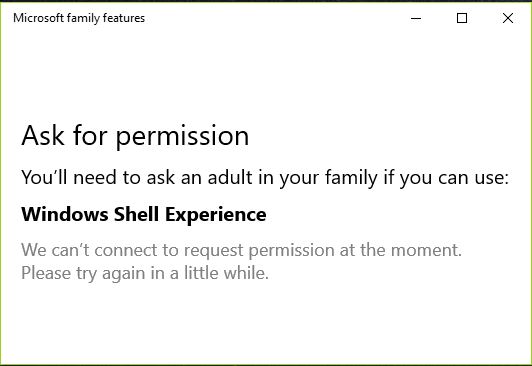The height and width of the screenshot is (366, 532).
Task: Maximize the family features dialog
Action: 462,18
